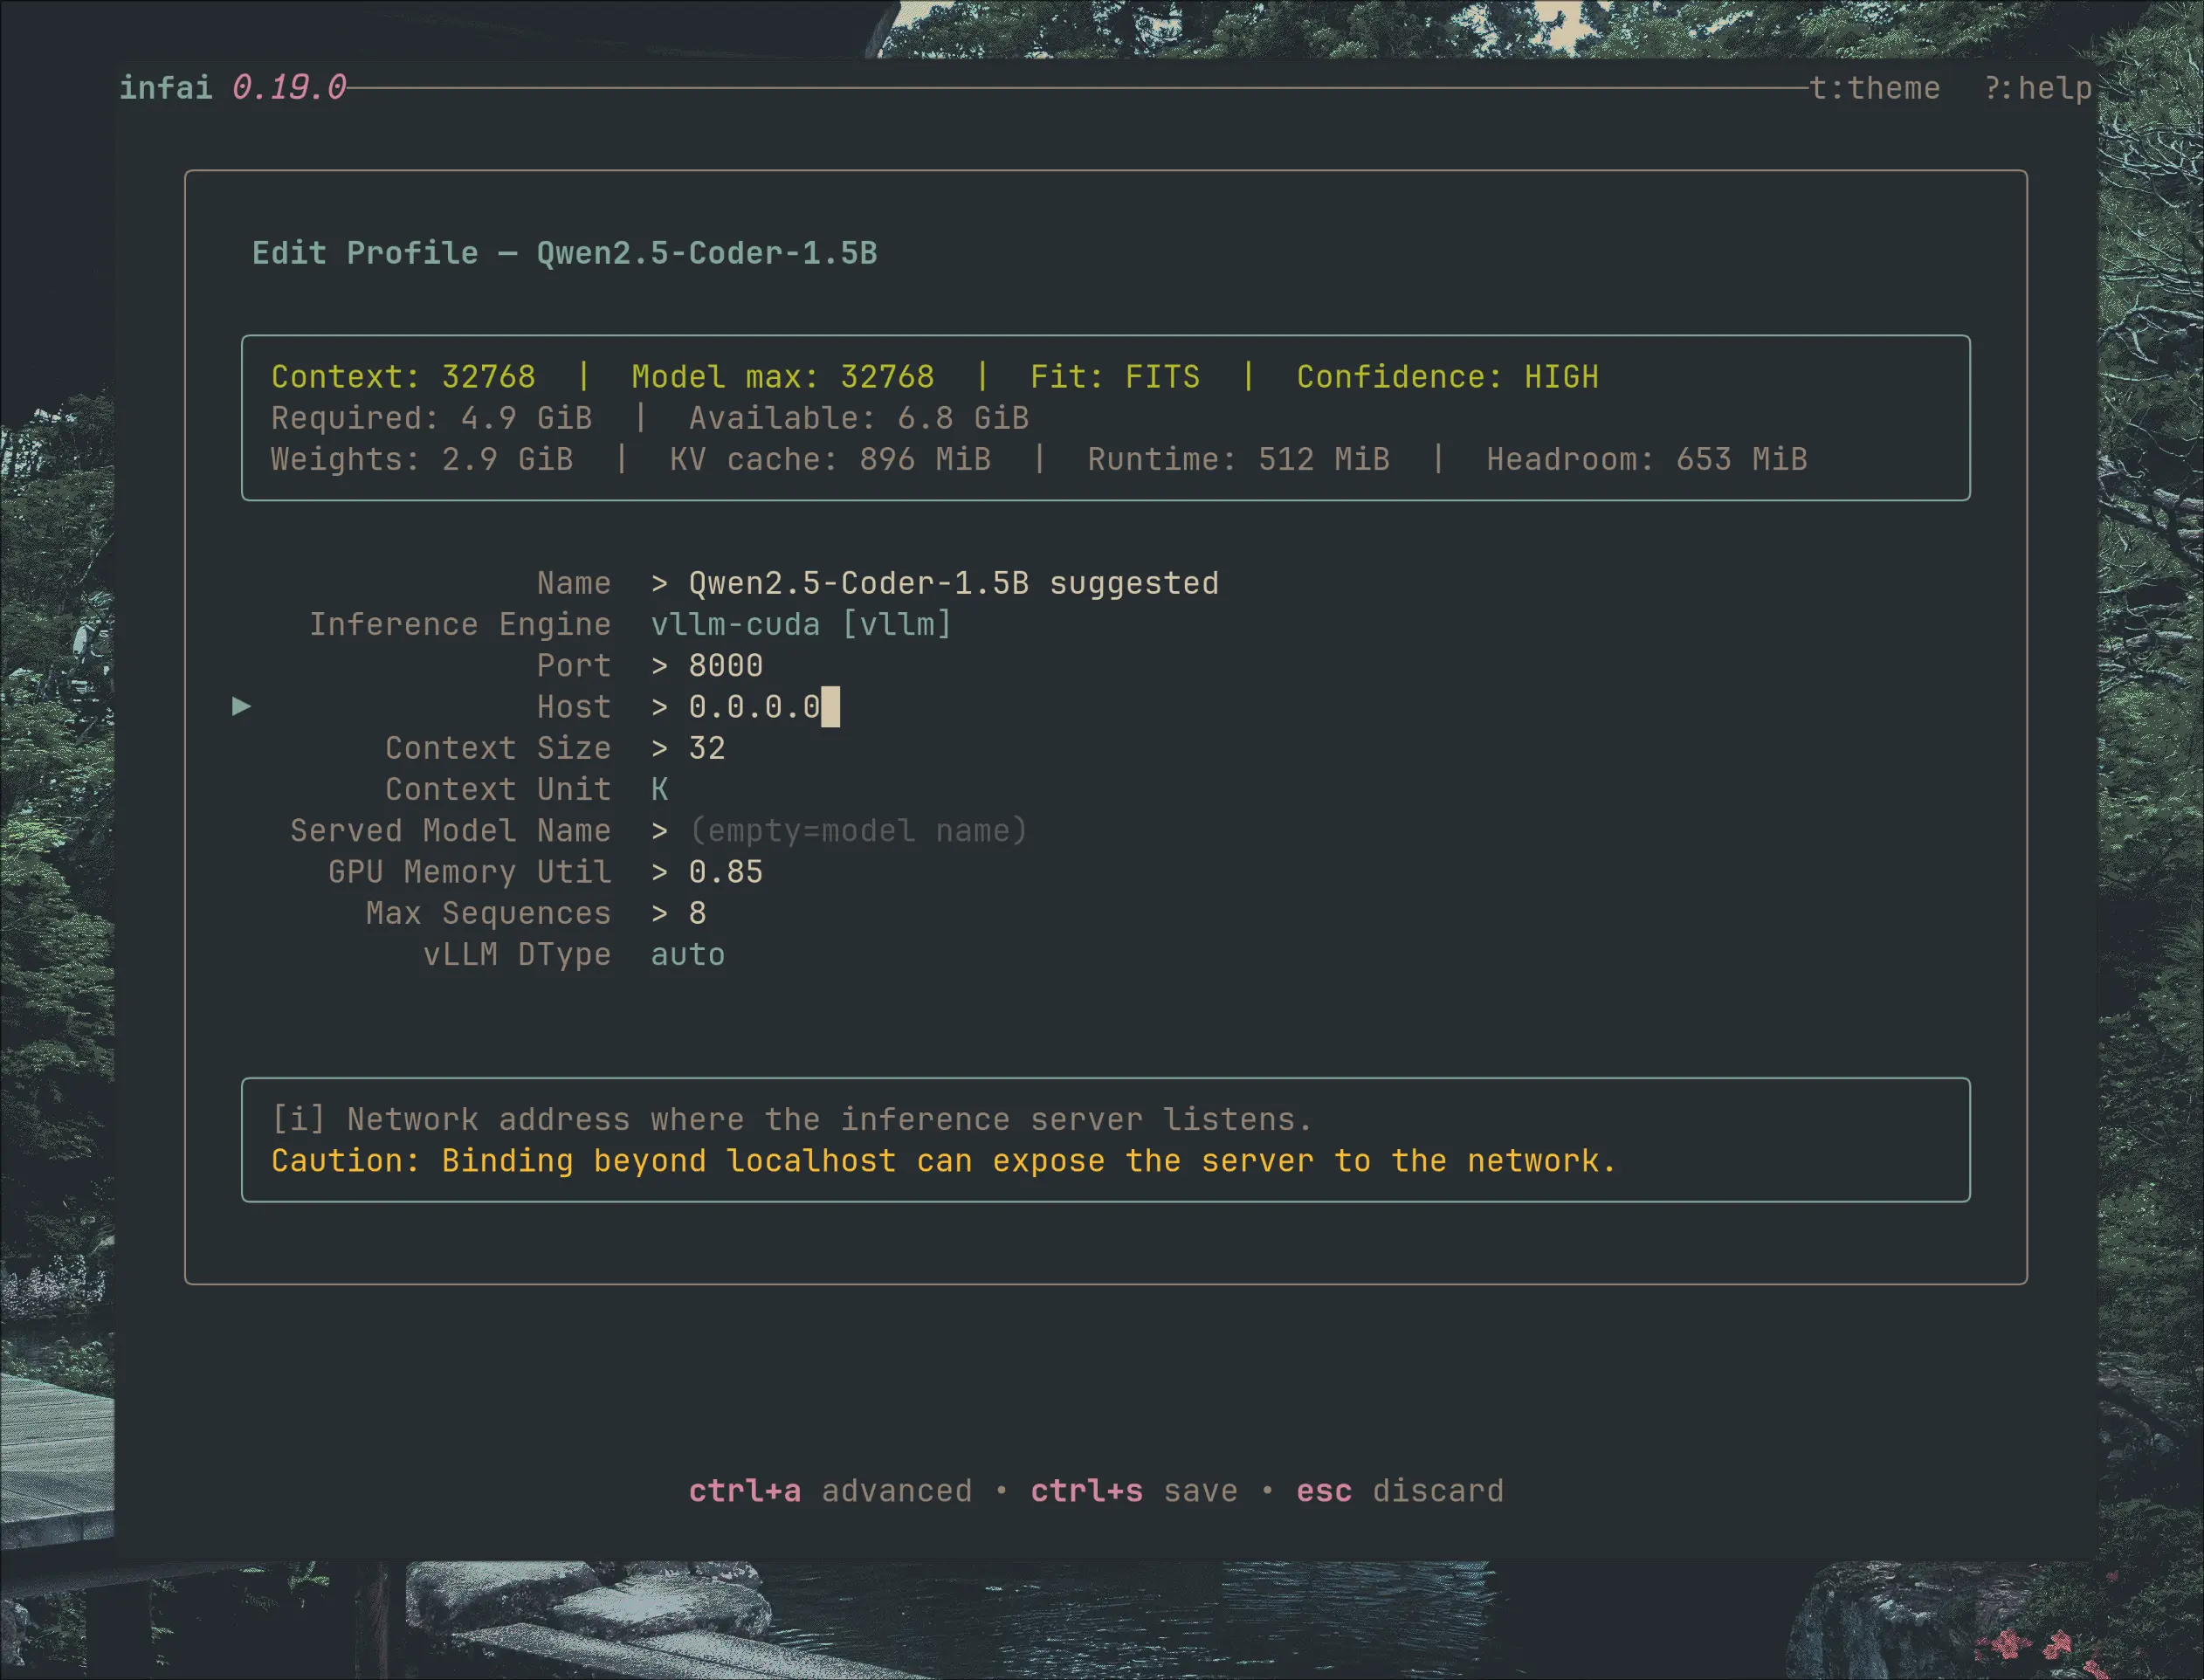Edit the GPU Memory Util value 0.85

click(x=726, y=872)
